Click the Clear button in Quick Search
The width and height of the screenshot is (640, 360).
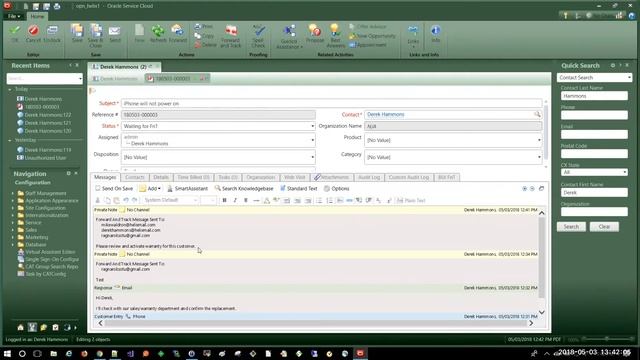tap(604, 227)
